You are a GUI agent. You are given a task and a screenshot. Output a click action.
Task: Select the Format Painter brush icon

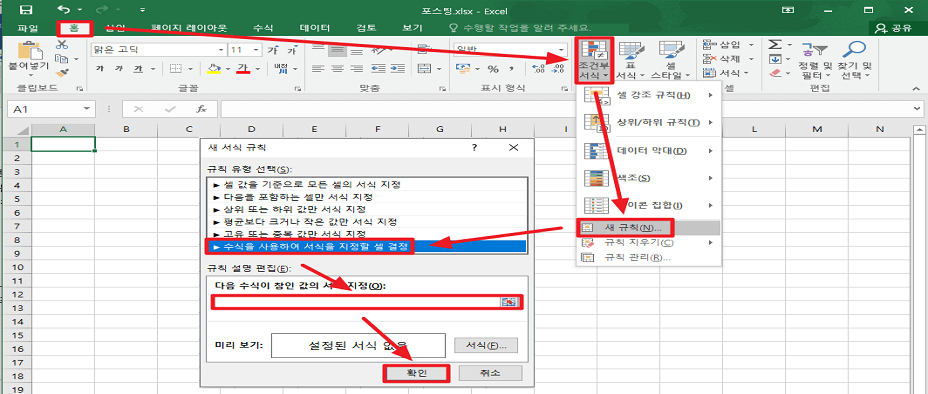pos(62,73)
